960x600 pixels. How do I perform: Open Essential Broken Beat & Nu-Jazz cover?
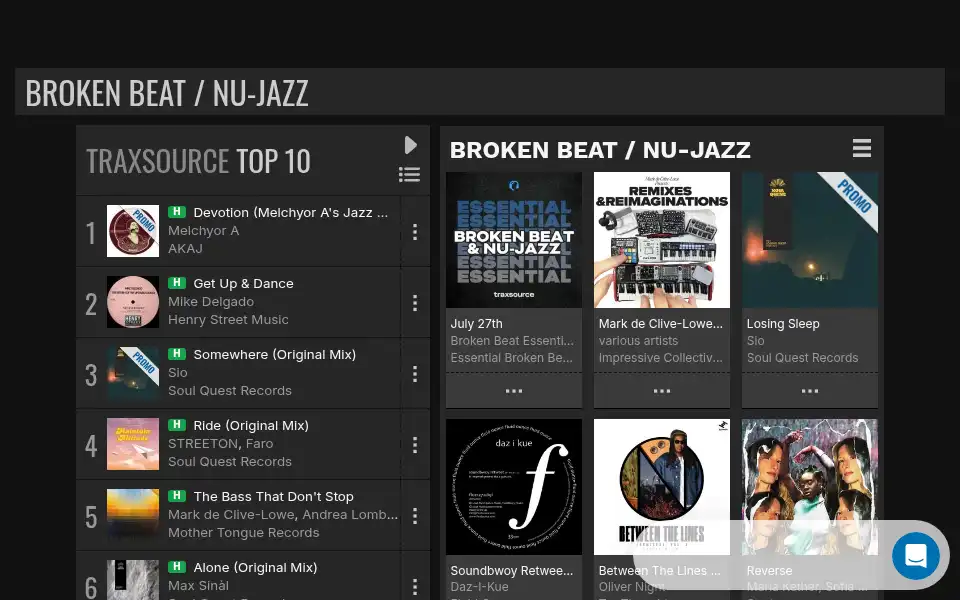[x=514, y=240]
